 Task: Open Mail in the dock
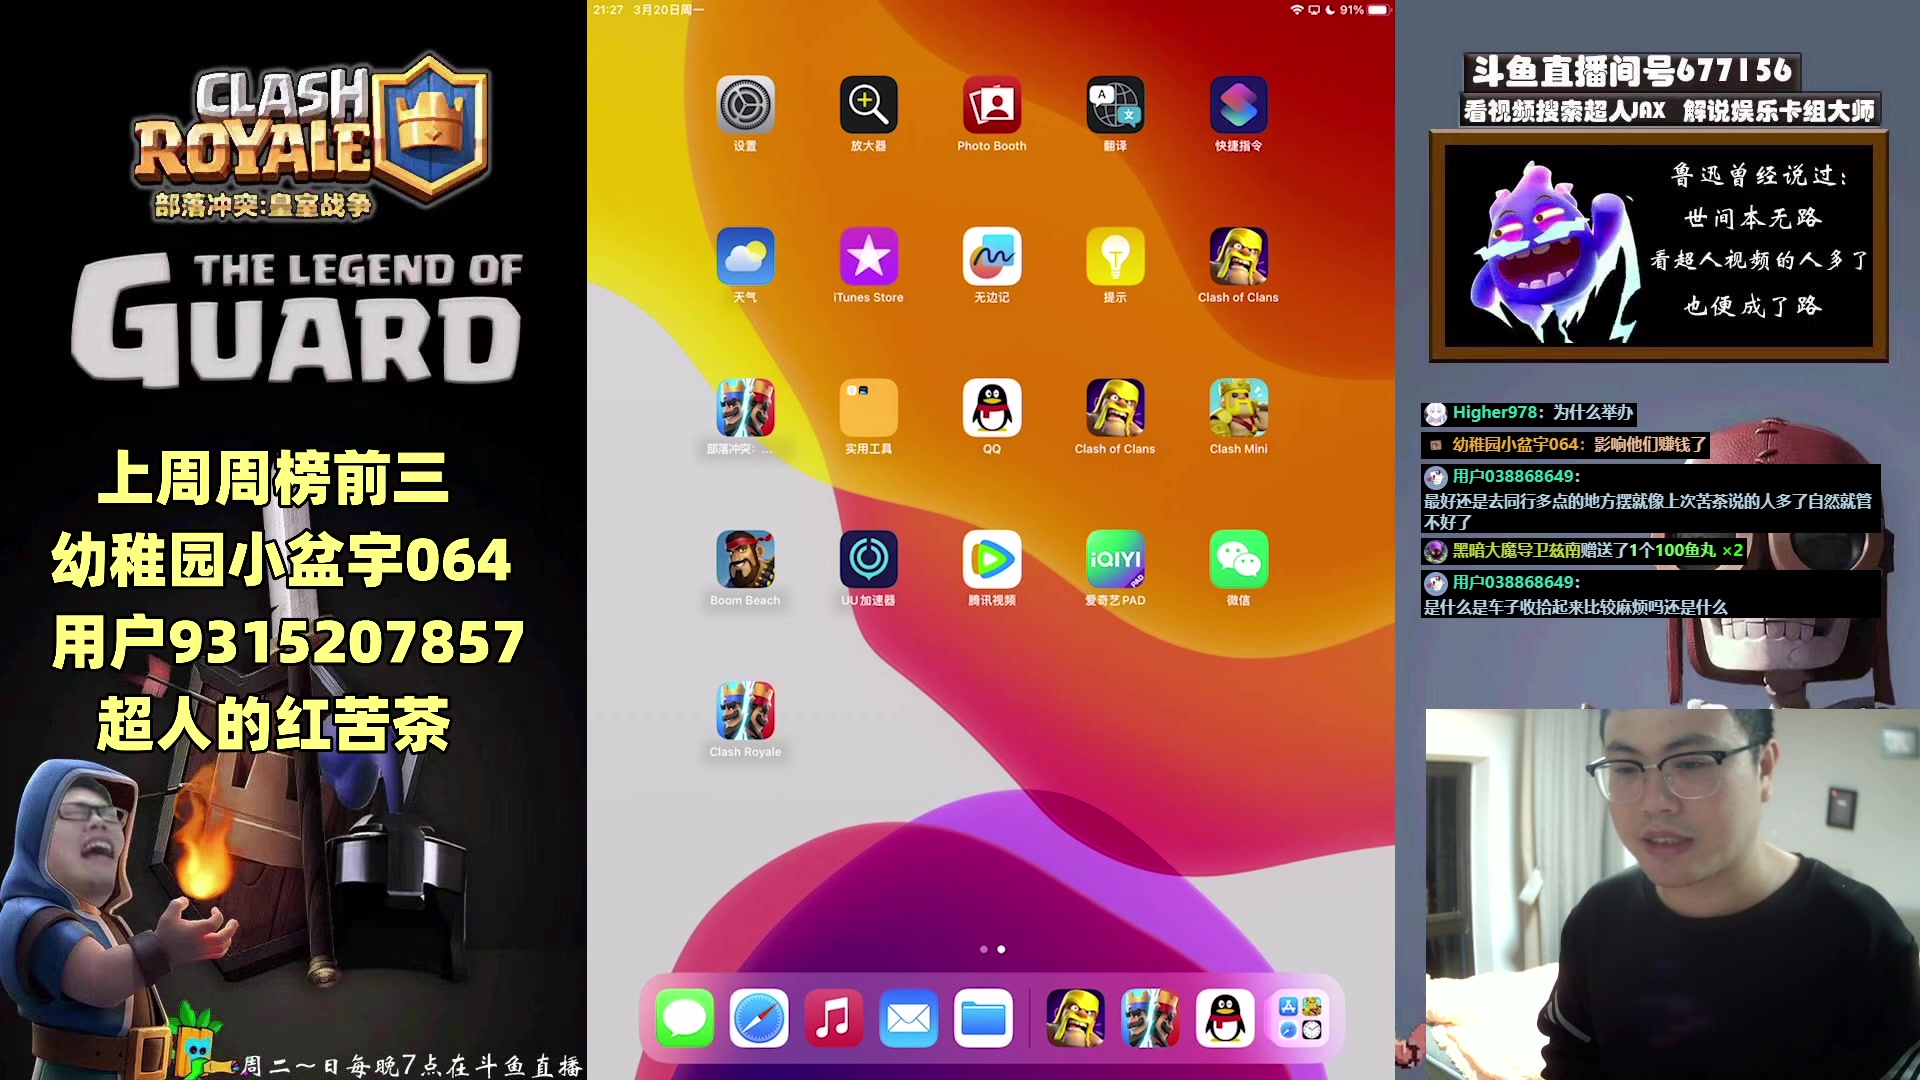(908, 1018)
